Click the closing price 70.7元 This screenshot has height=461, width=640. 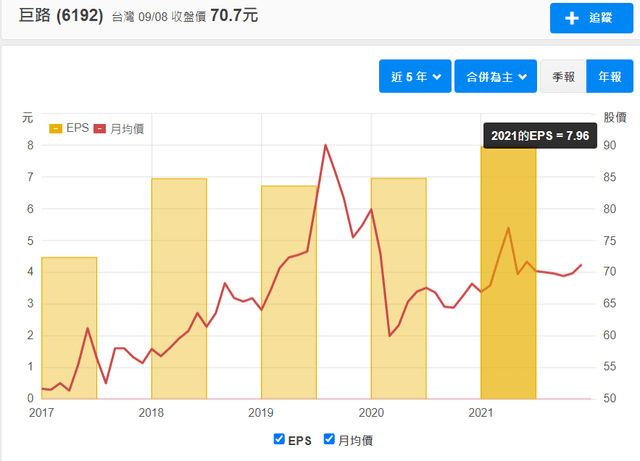click(x=234, y=16)
